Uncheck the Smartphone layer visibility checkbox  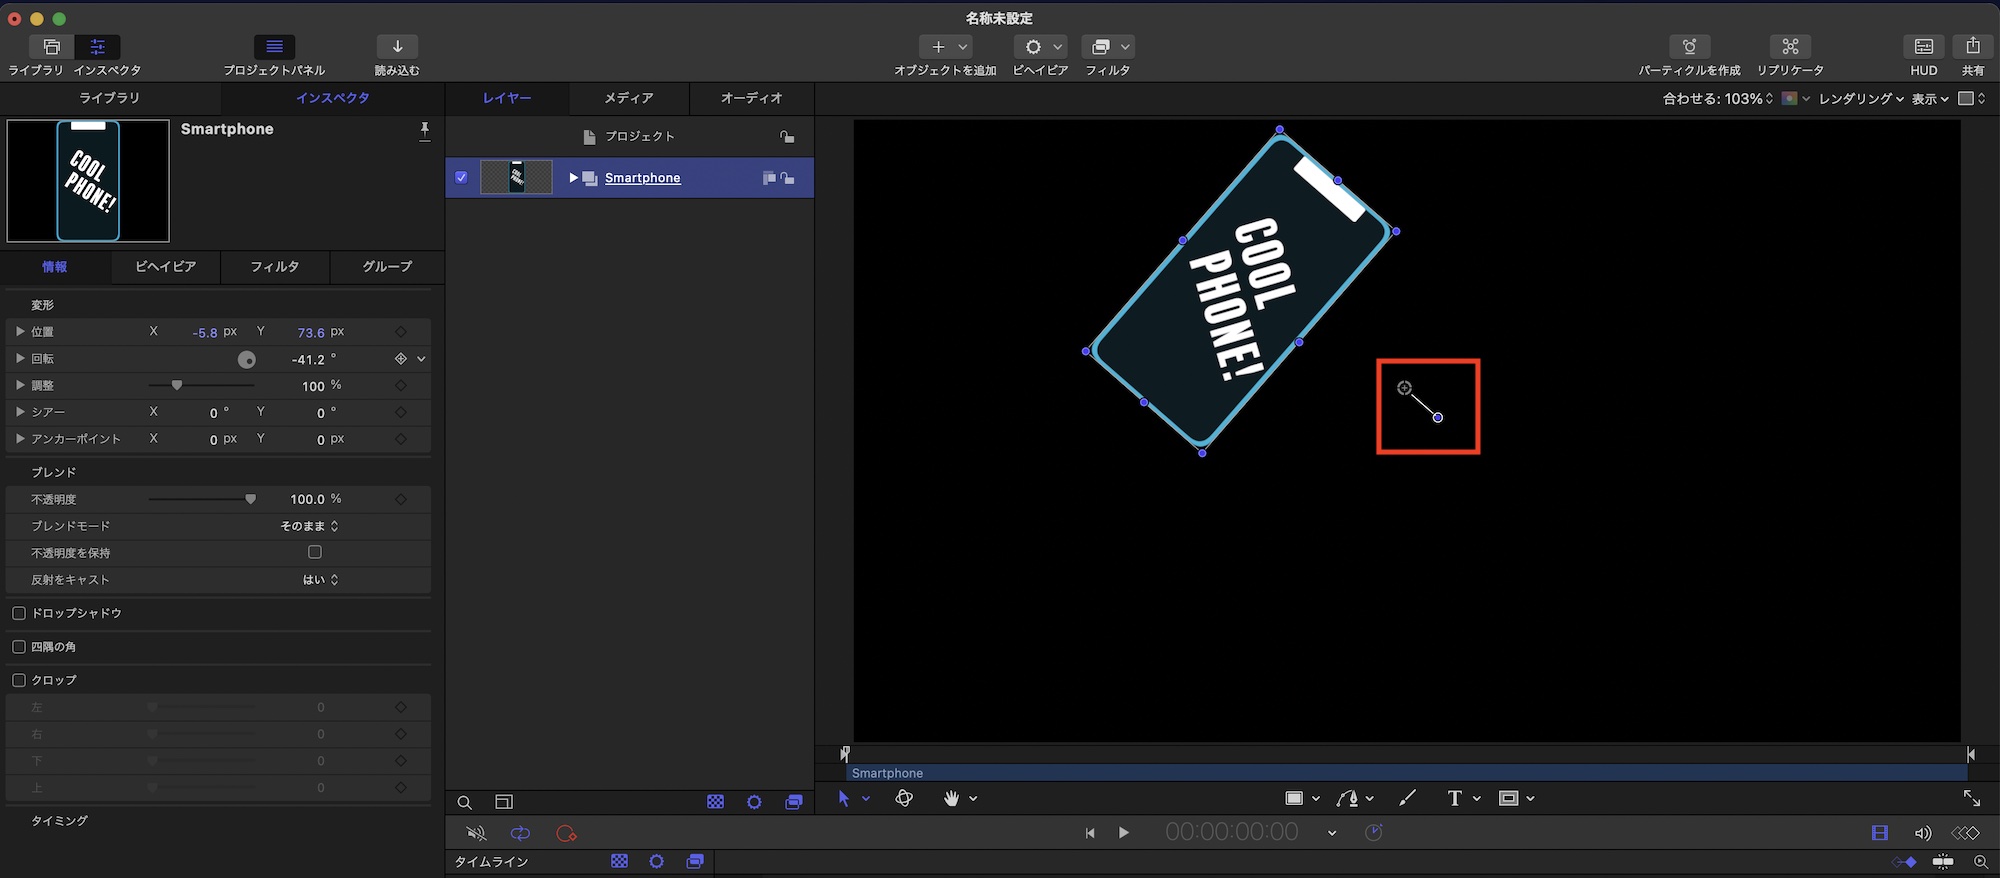(x=461, y=177)
